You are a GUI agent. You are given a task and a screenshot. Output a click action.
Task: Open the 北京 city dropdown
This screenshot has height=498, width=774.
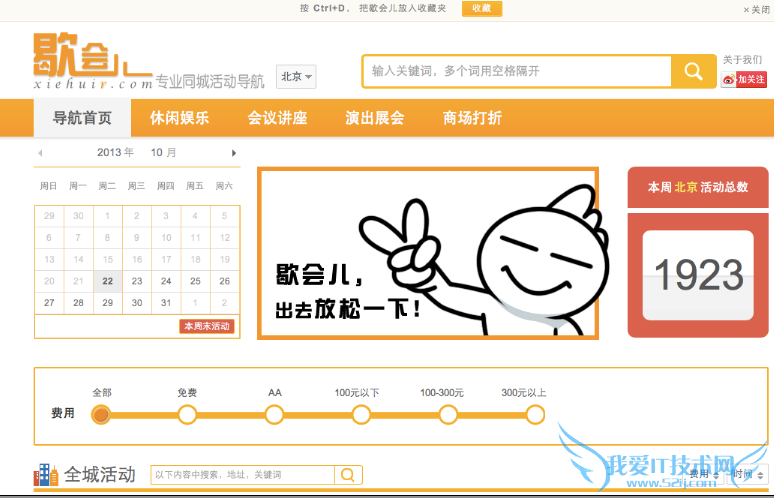296,77
